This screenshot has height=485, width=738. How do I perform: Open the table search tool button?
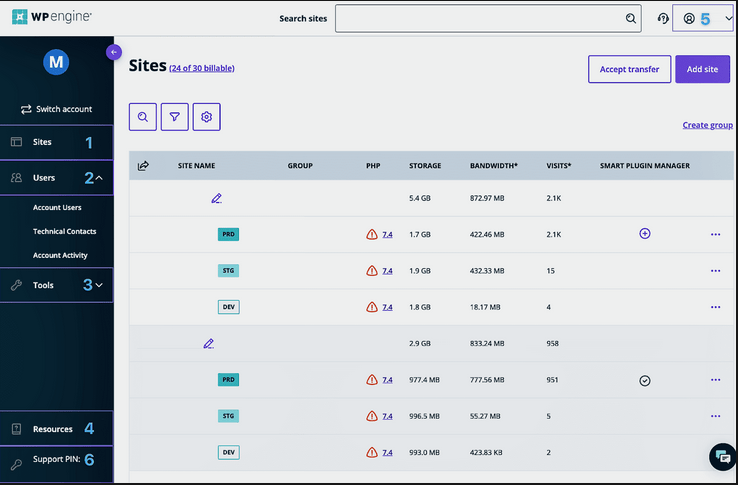143,117
